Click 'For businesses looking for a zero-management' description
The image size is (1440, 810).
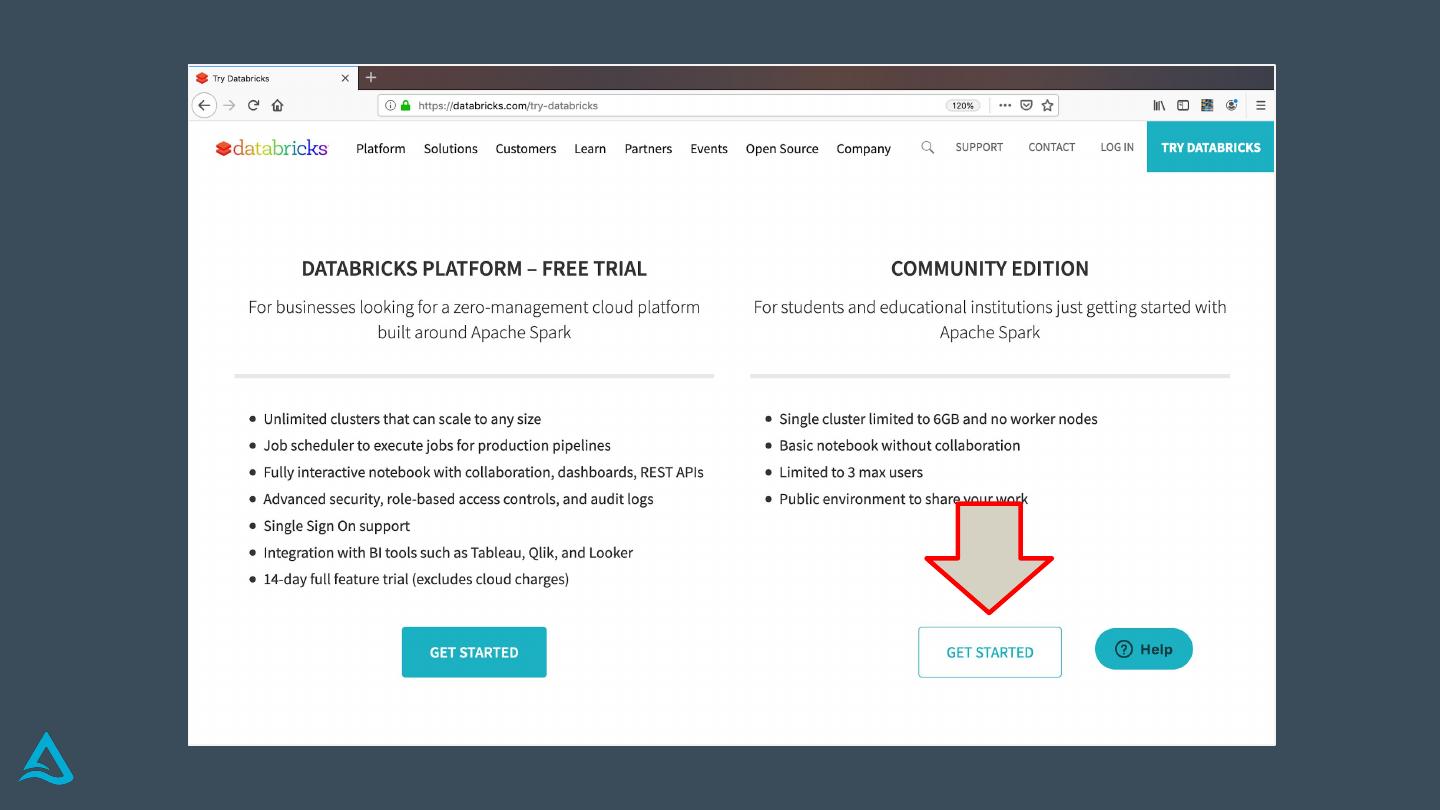pos(474,319)
